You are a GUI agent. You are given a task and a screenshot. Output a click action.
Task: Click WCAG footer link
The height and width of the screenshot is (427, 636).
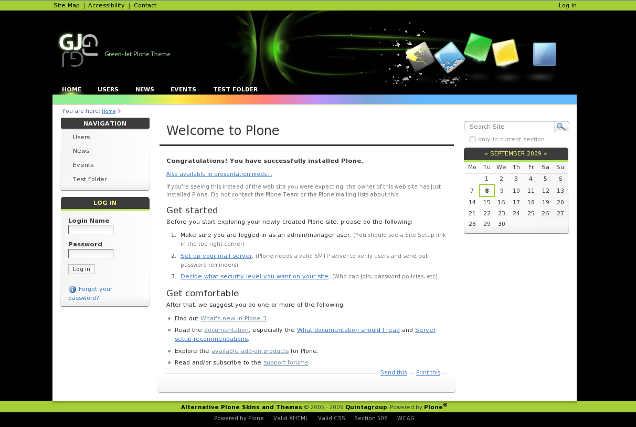click(x=406, y=418)
